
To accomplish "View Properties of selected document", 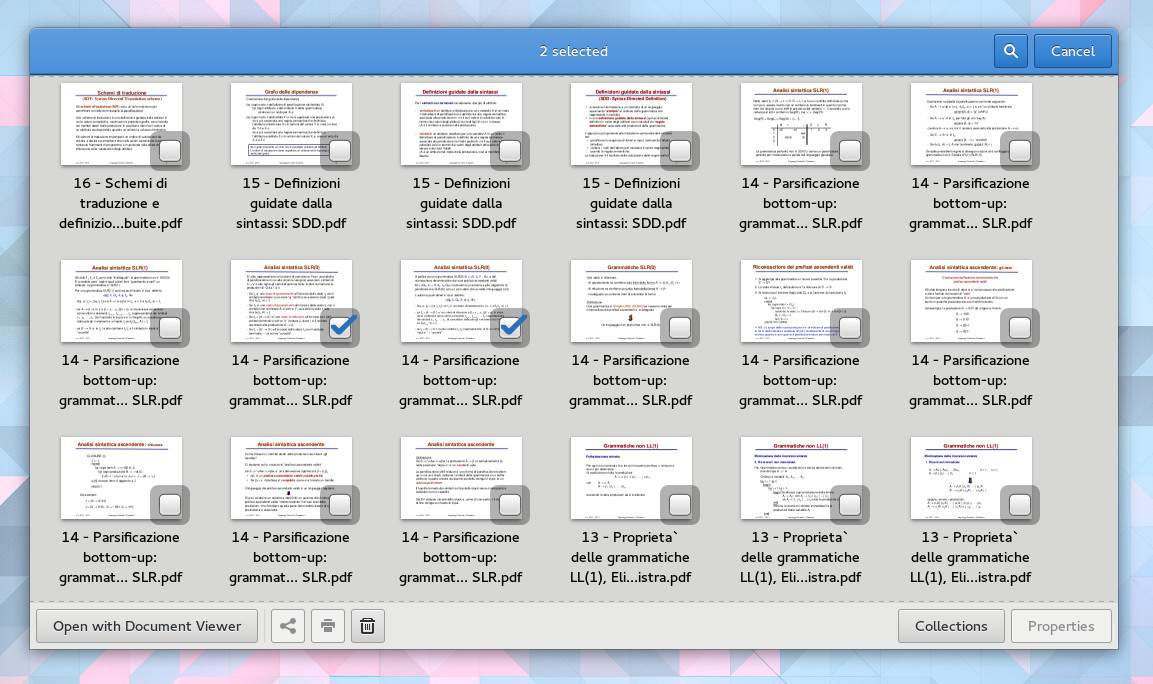I will click(1061, 625).
